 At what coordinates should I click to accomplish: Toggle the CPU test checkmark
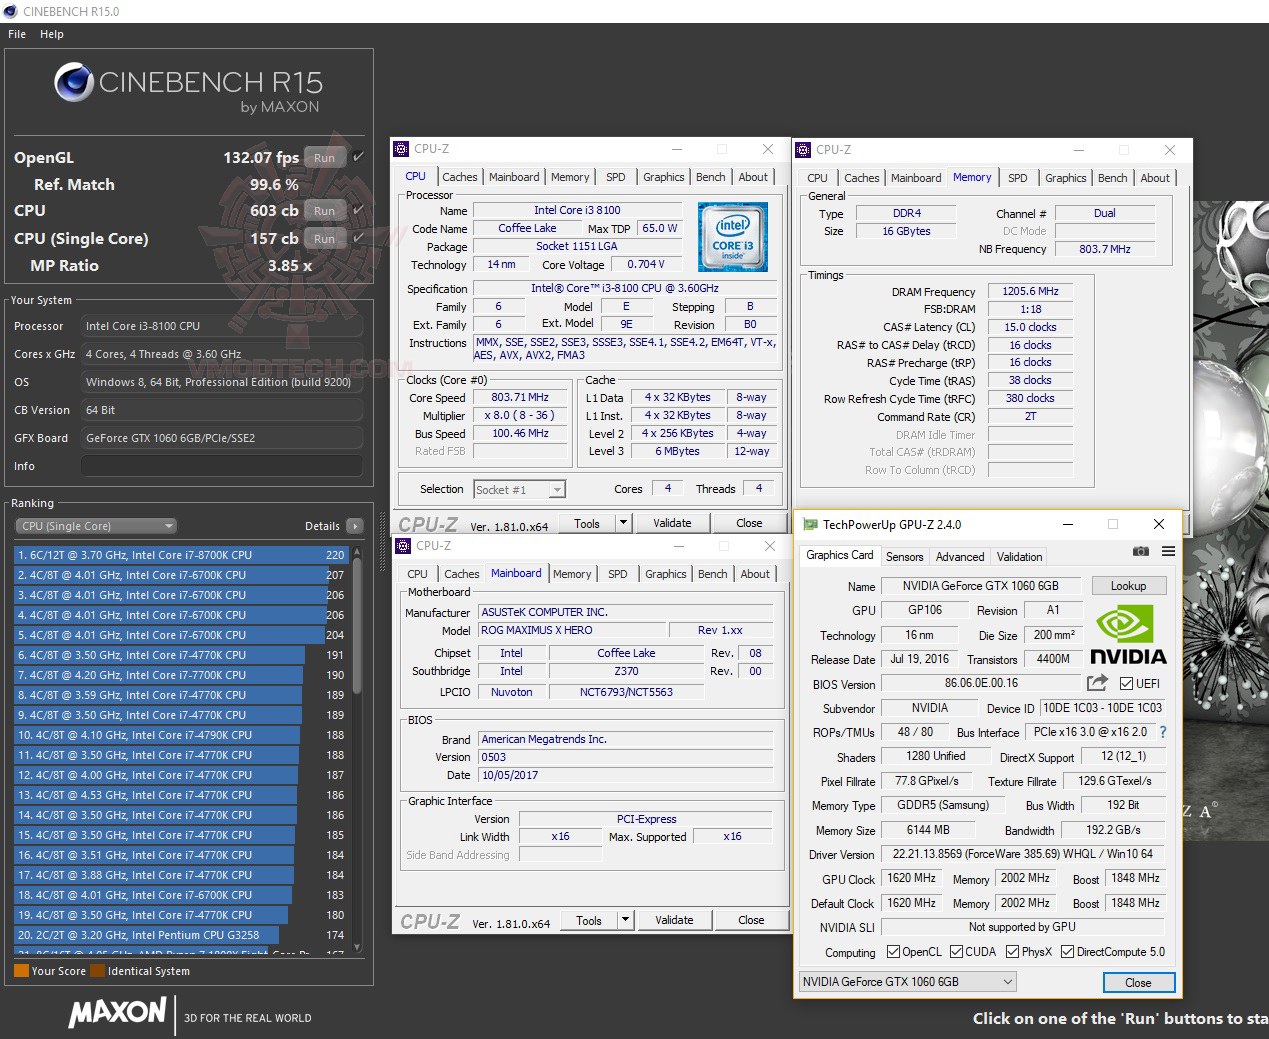pos(358,210)
